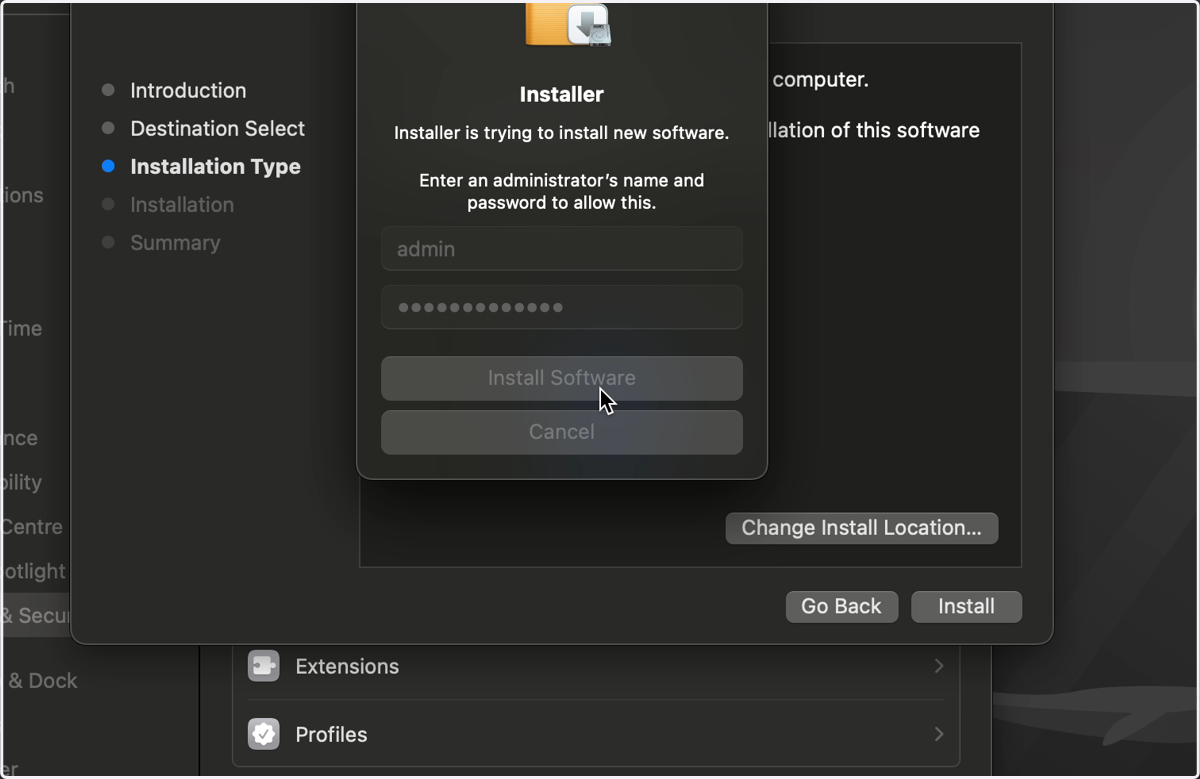Expand the Extensions row chevron
Screen dimensions: 1200x779
click(x=938, y=666)
